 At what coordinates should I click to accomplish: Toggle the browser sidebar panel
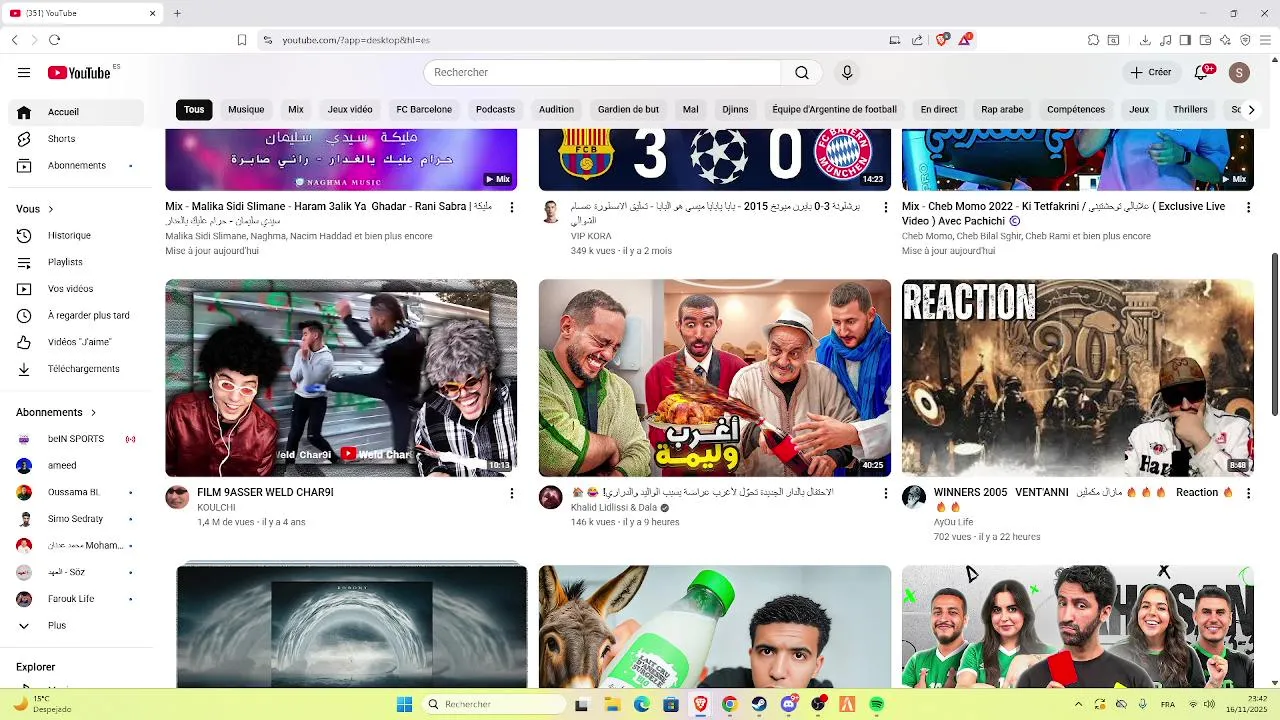[1185, 40]
